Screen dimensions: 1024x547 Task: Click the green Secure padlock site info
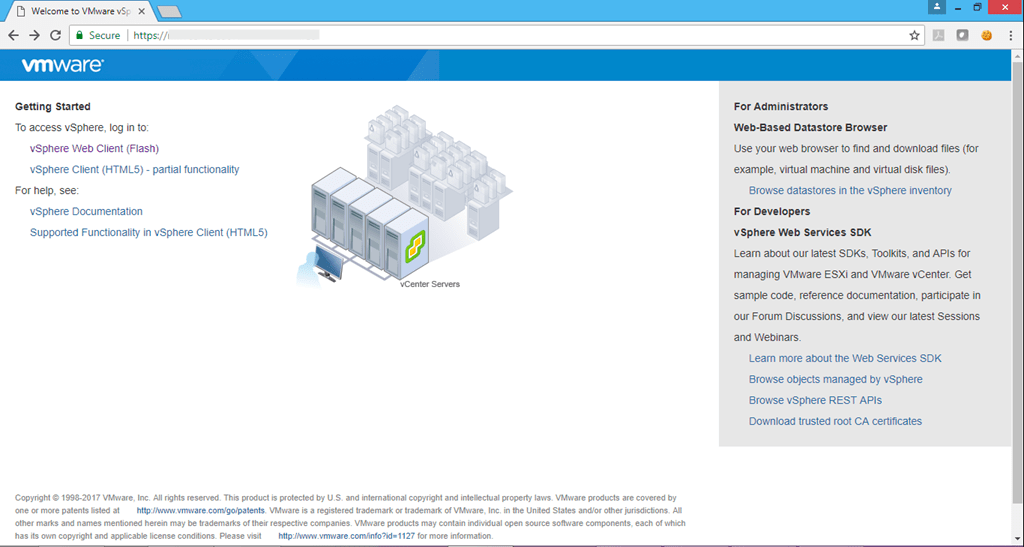click(x=97, y=35)
